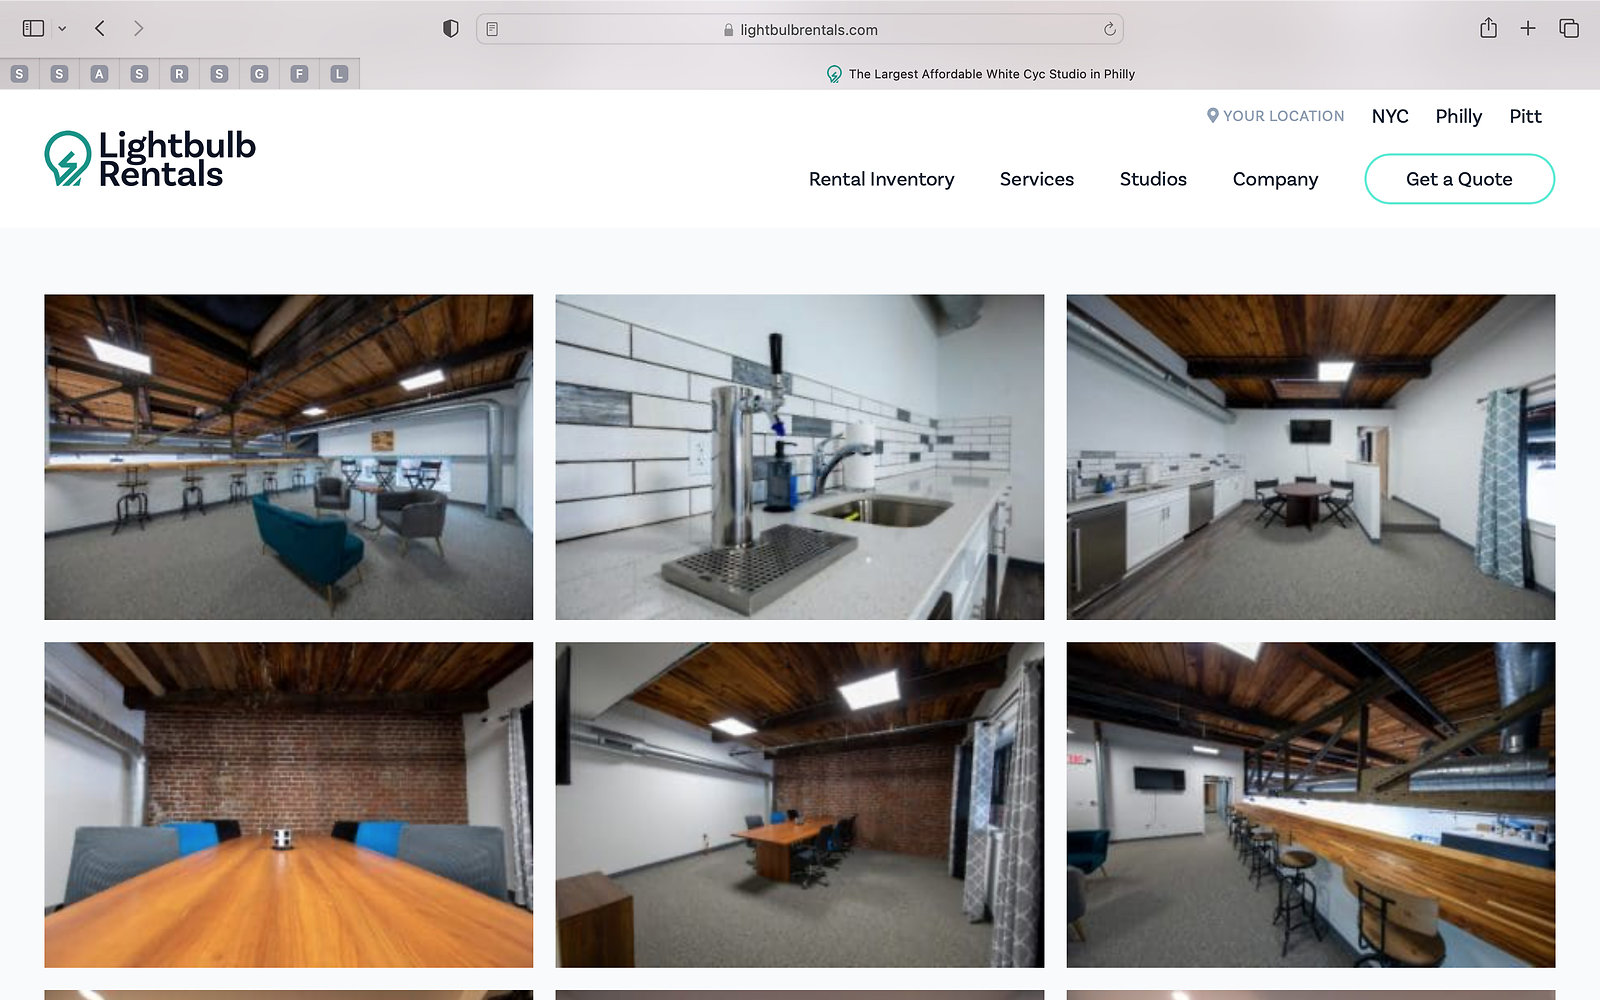Open the Rental Inventory menu
Viewport: 1600px width, 1000px height.
(881, 179)
